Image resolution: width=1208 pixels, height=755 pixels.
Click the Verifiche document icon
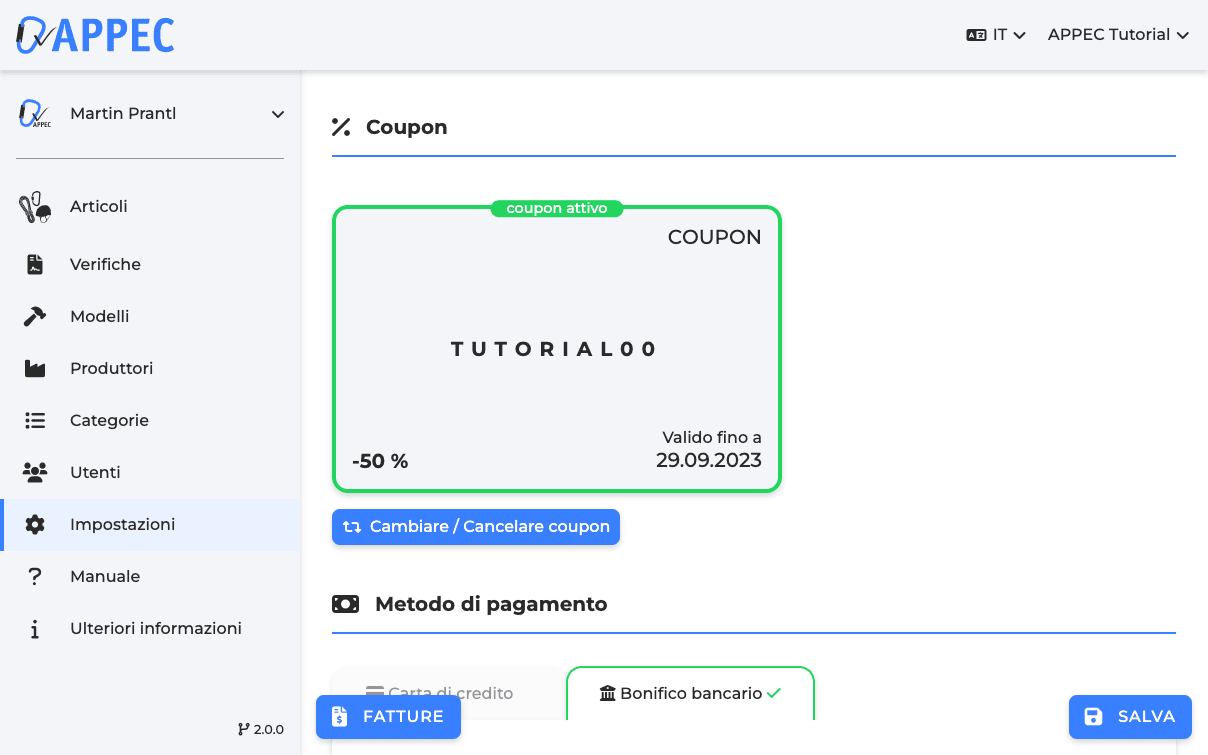(35, 264)
